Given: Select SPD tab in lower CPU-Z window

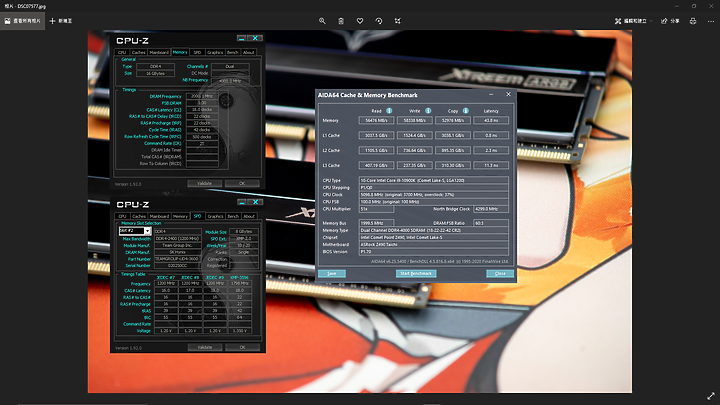Looking at the screenshot, I should (197, 216).
